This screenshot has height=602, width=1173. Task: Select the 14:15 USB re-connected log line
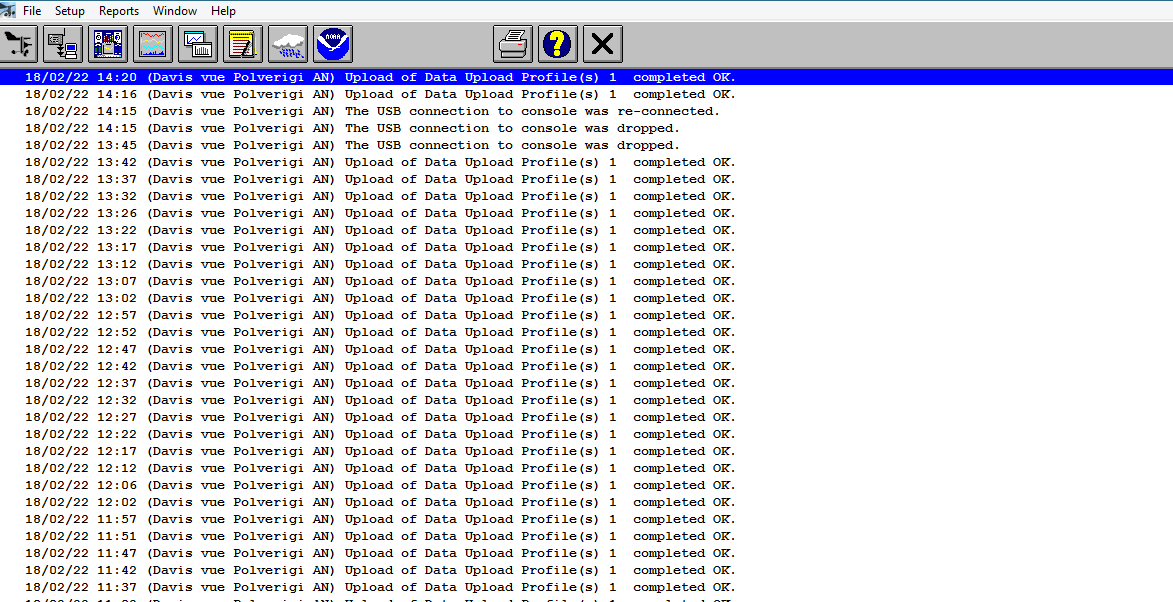372,111
